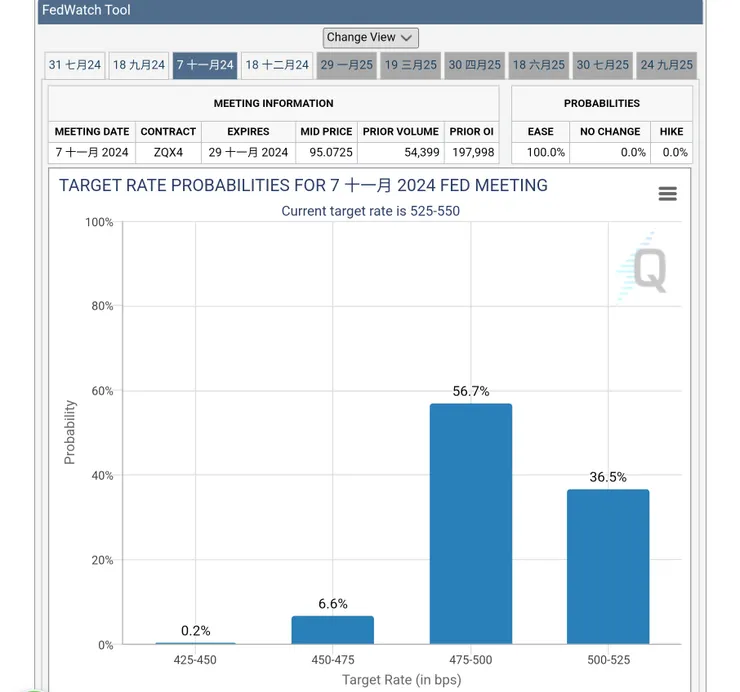Image resolution: width=740 pixels, height=692 pixels.
Task: Click the 450-475 probability bar
Action: (x=333, y=630)
